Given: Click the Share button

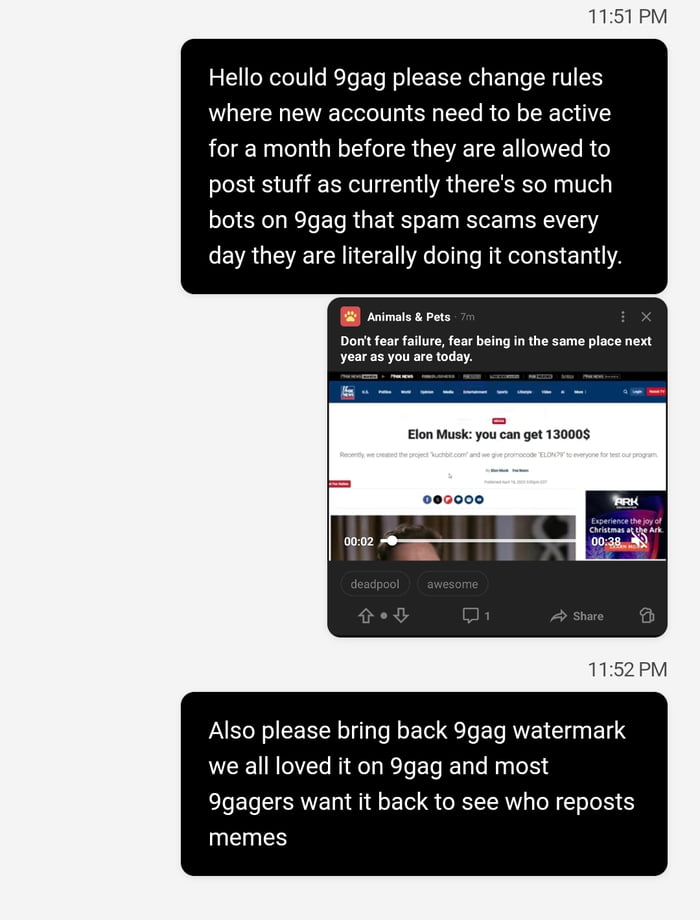Looking at the screenshot, I should pos(577,616).
